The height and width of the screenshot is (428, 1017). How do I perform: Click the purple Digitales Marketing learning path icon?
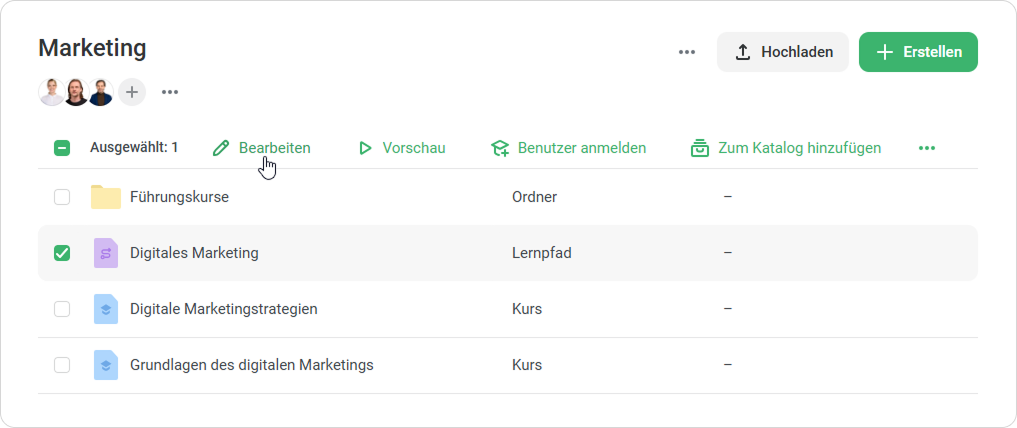coord(105,253)
